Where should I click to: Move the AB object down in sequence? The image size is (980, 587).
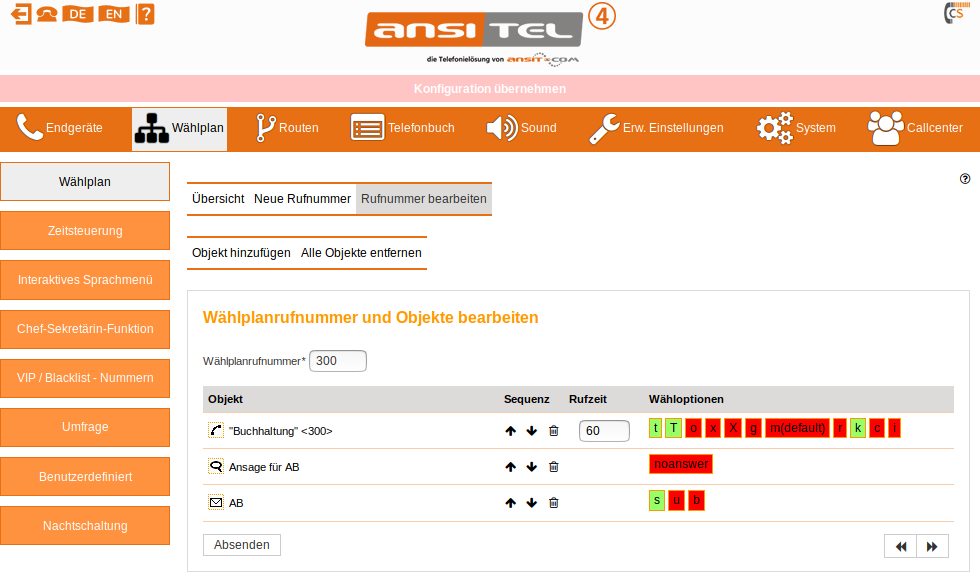pyautogui.click(x=532, y=503)
